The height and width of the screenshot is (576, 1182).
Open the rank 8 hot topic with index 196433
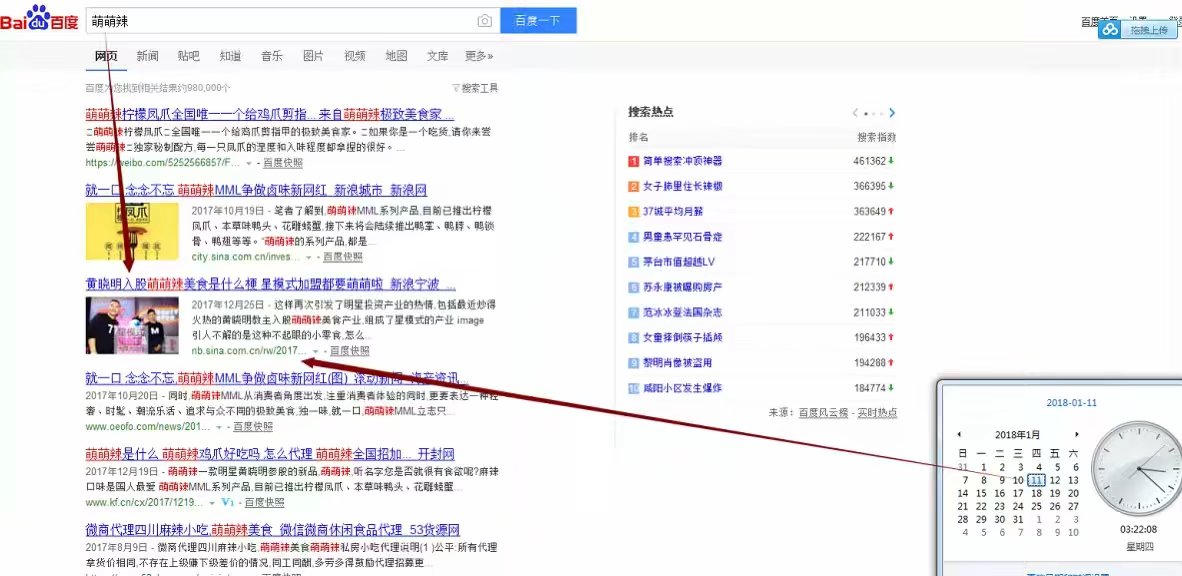(x=682, y=338)
